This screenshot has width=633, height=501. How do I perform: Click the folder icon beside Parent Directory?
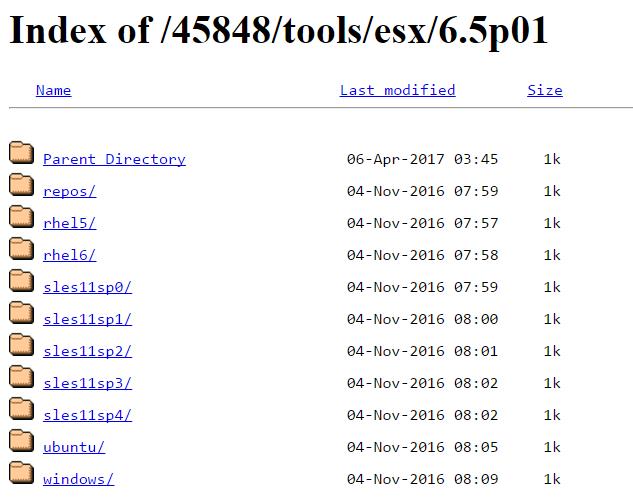click(x=21, y=153)
